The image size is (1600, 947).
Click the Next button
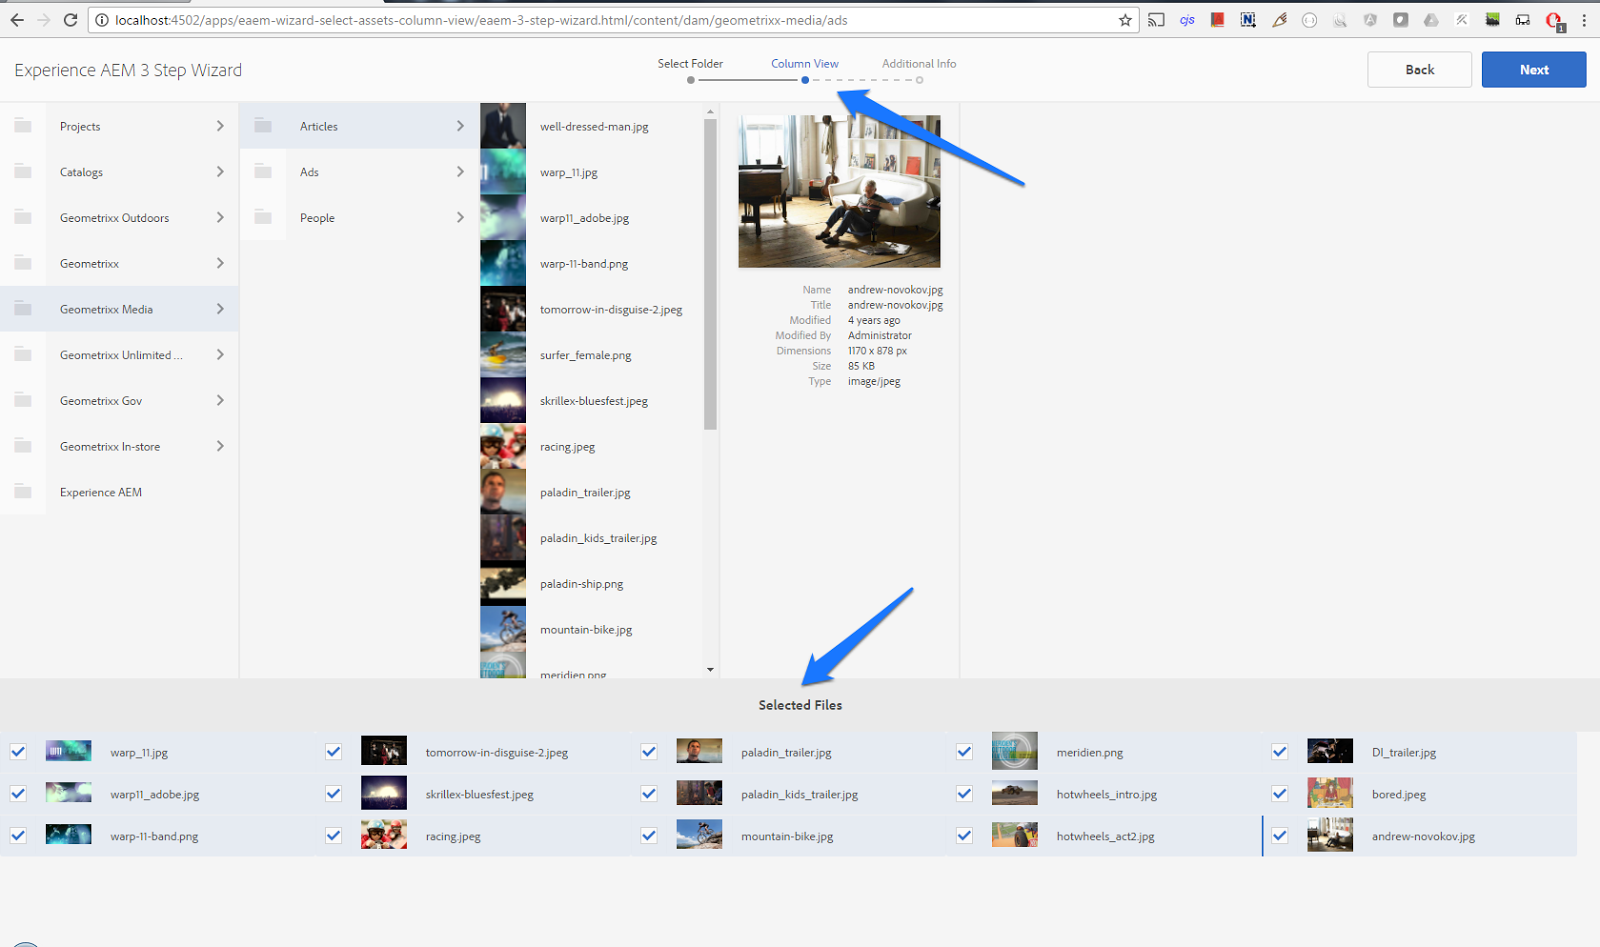click(1533, 69)
